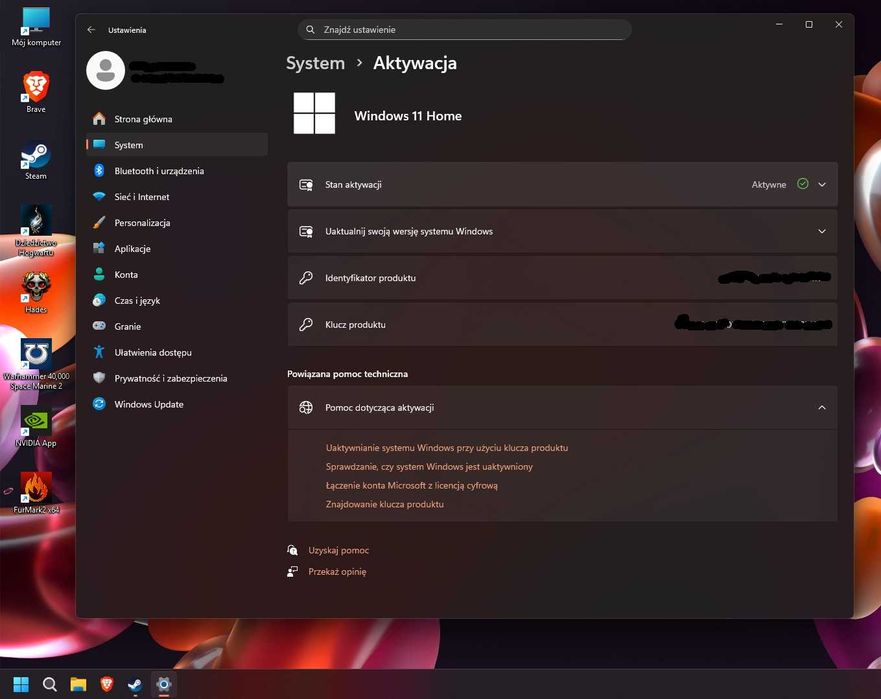Expand the Stan aktywacji row chevron
The image size is (881, 699).
[821, 184]
